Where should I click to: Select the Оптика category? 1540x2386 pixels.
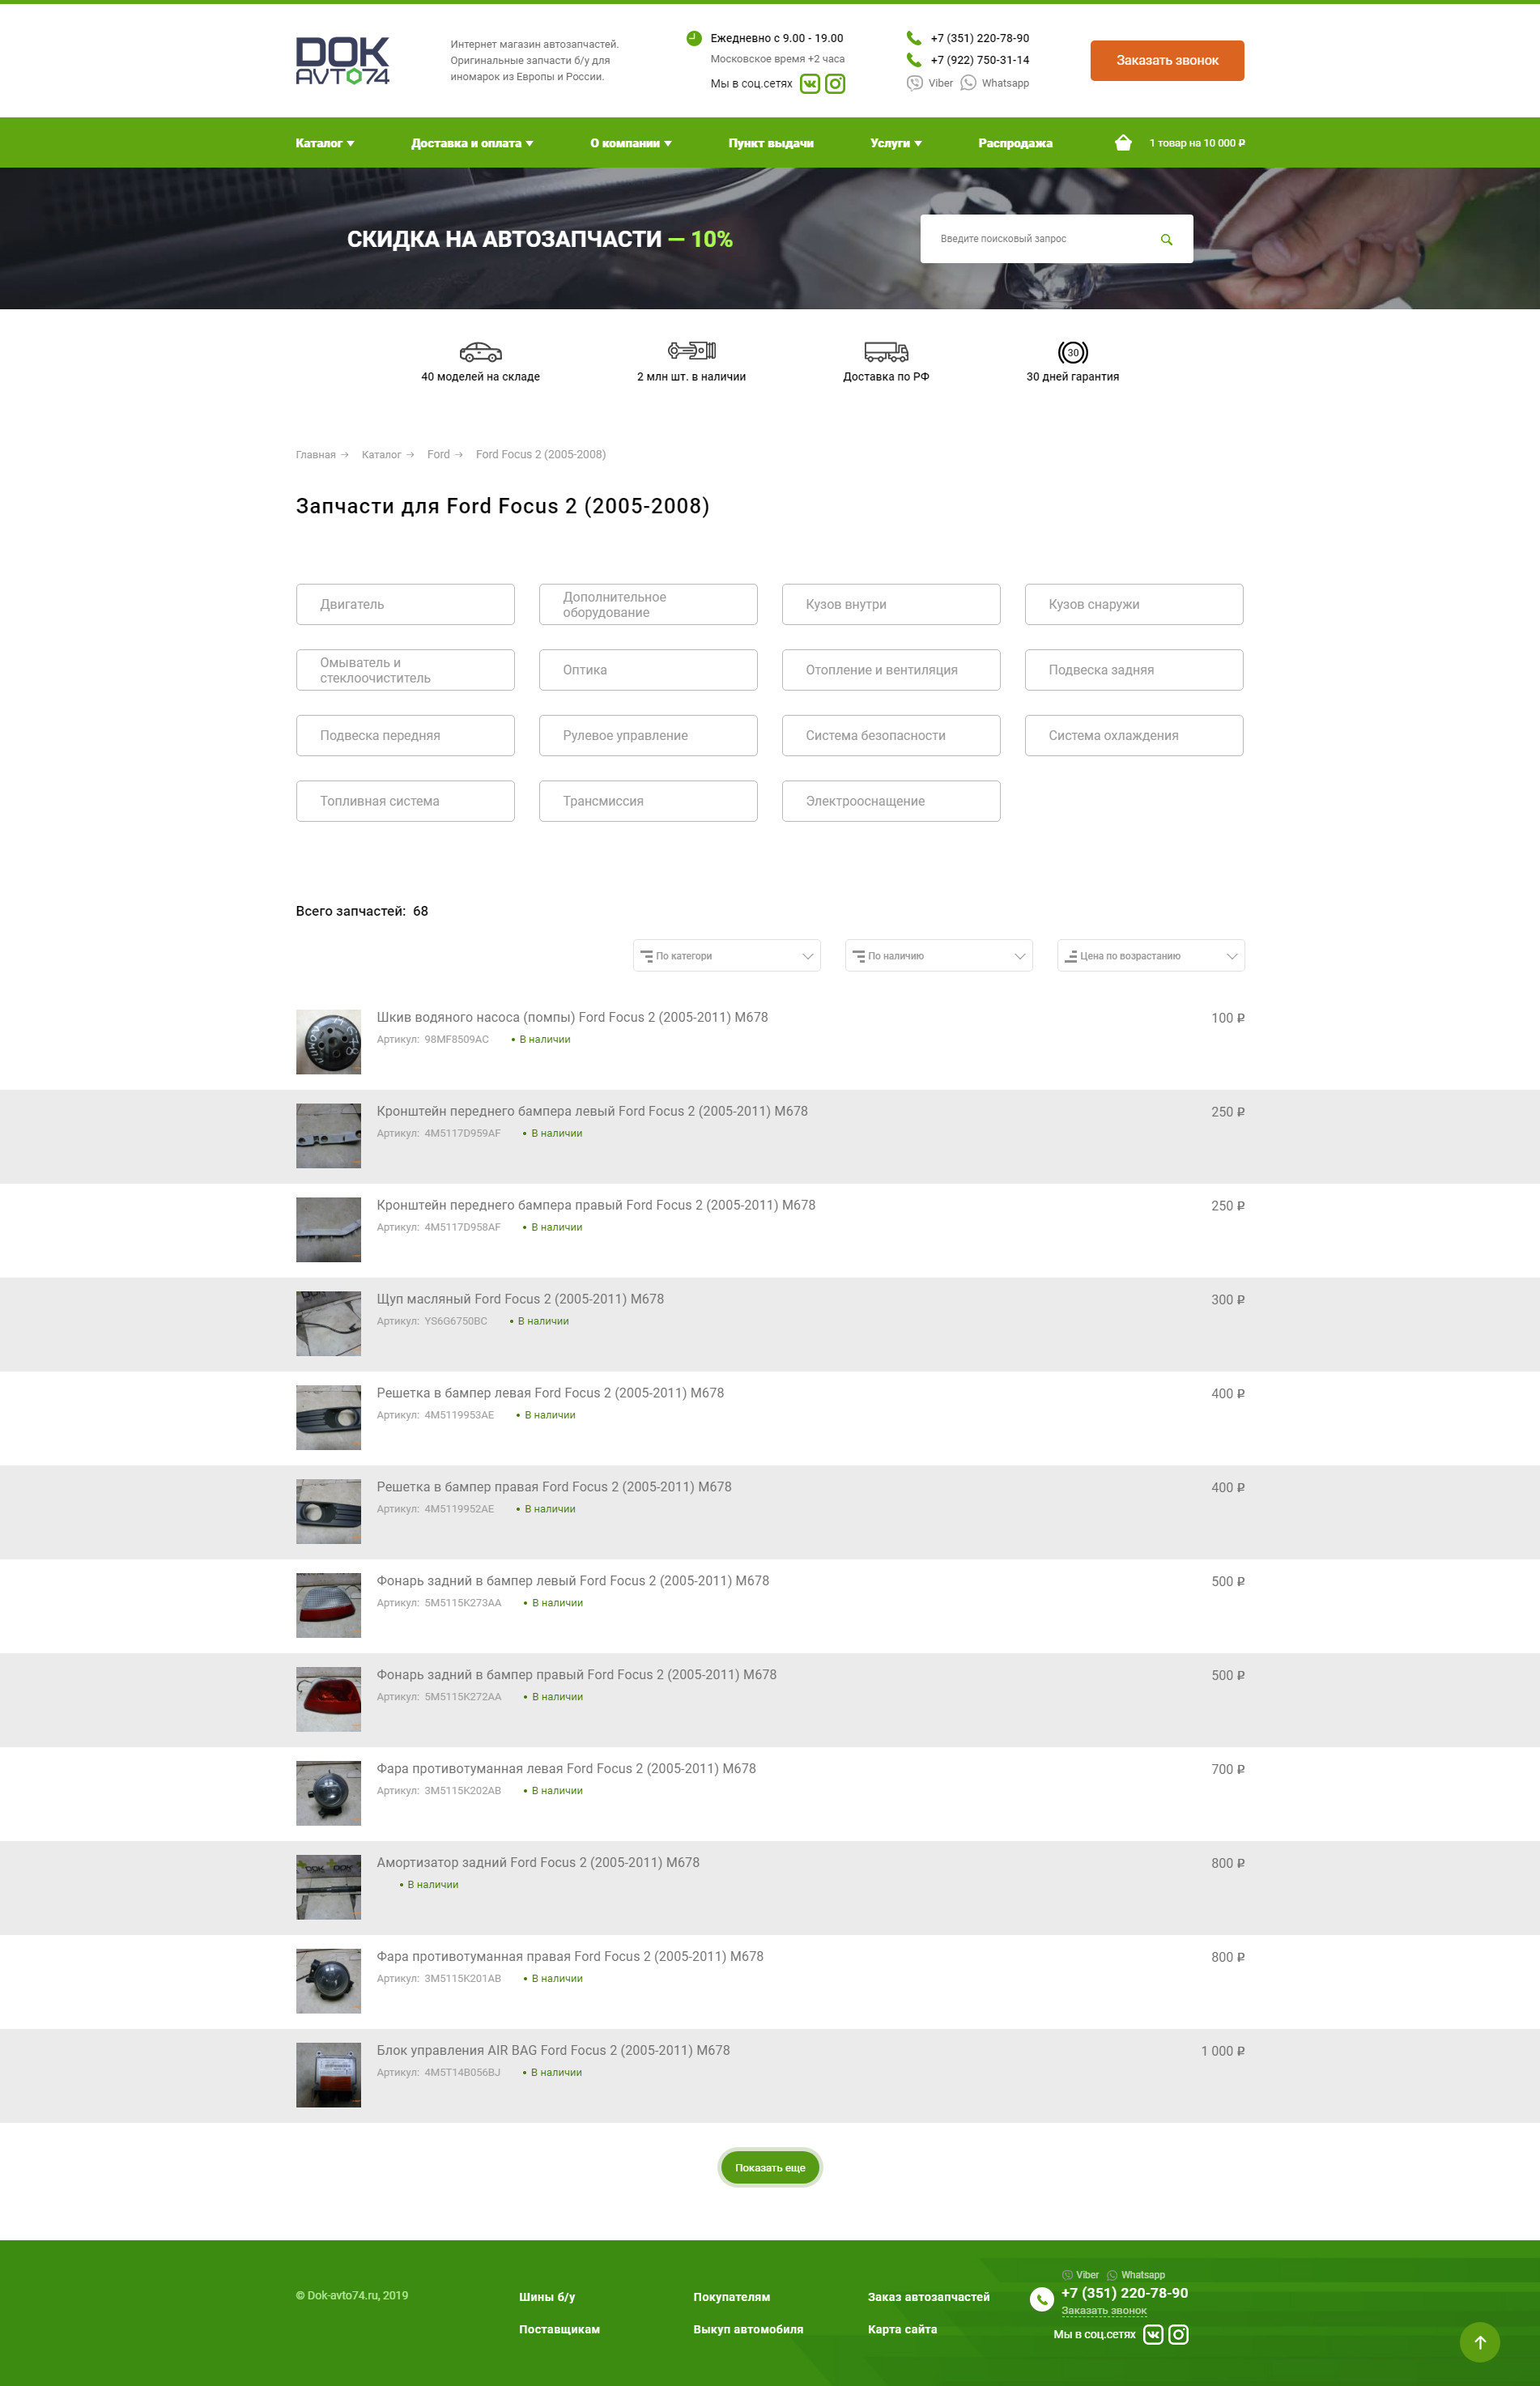tap(648, 670)
